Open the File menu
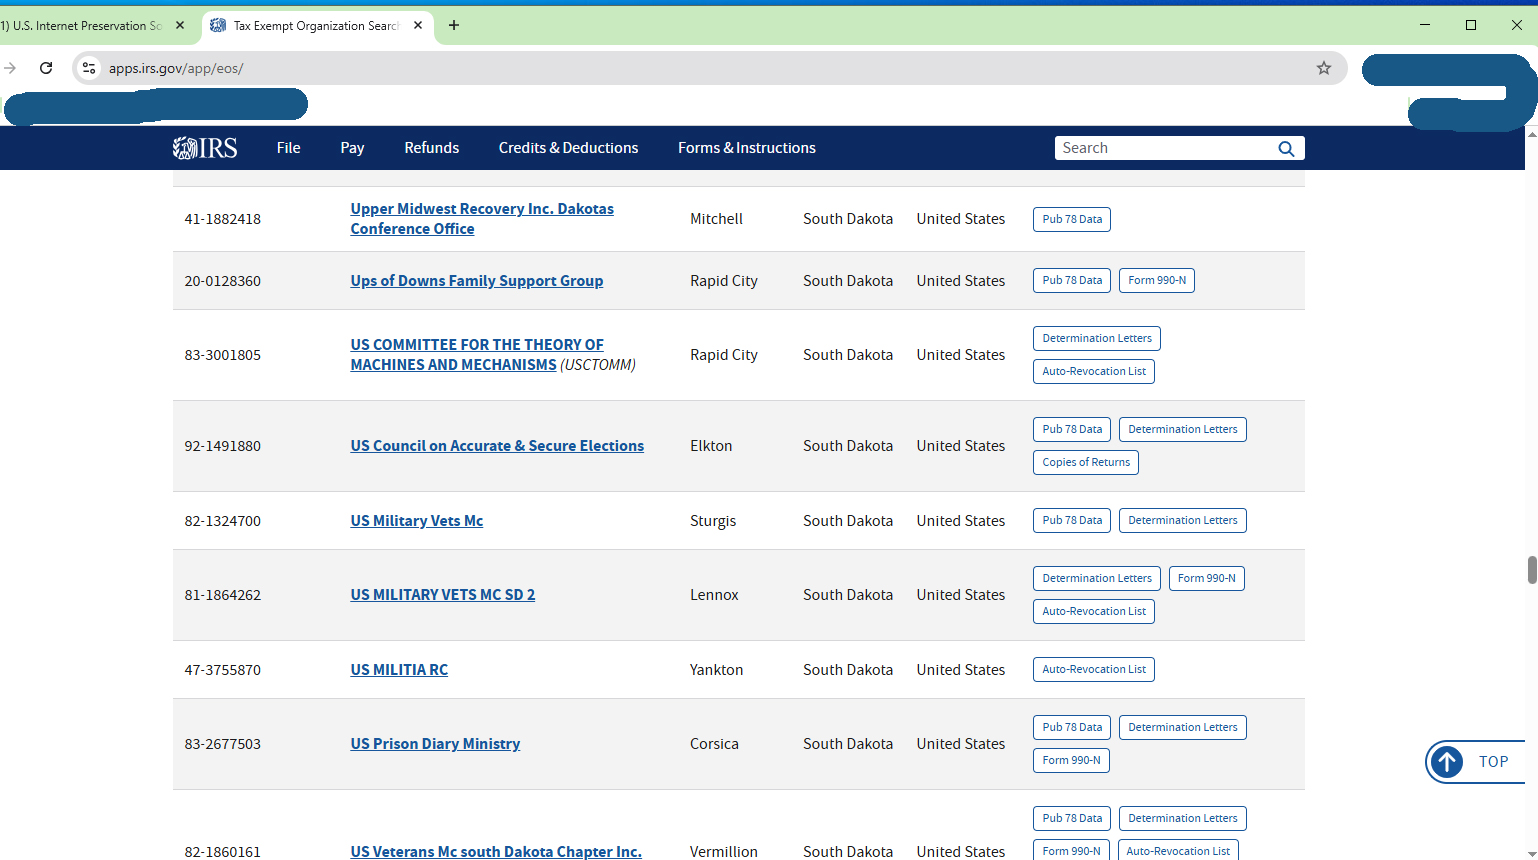Viewport: 1538px width, 860px height. coord(288,148)
